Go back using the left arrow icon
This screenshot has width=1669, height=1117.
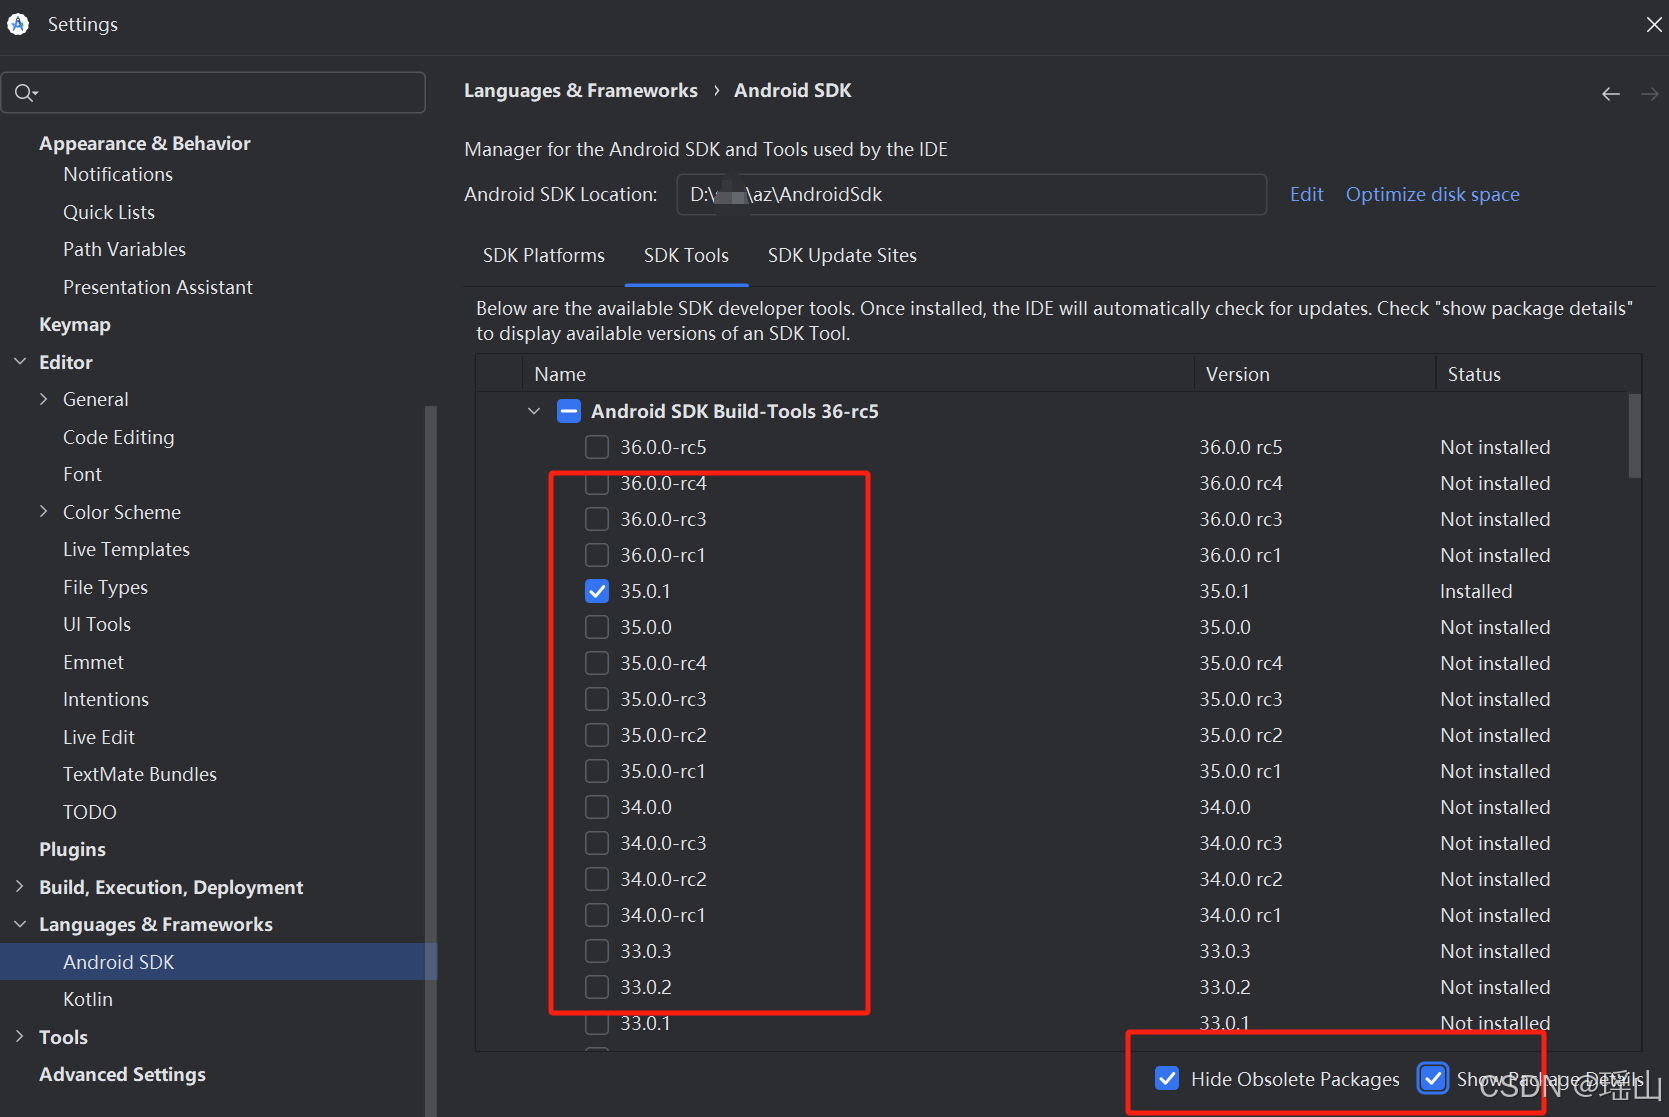[1610, 94]
